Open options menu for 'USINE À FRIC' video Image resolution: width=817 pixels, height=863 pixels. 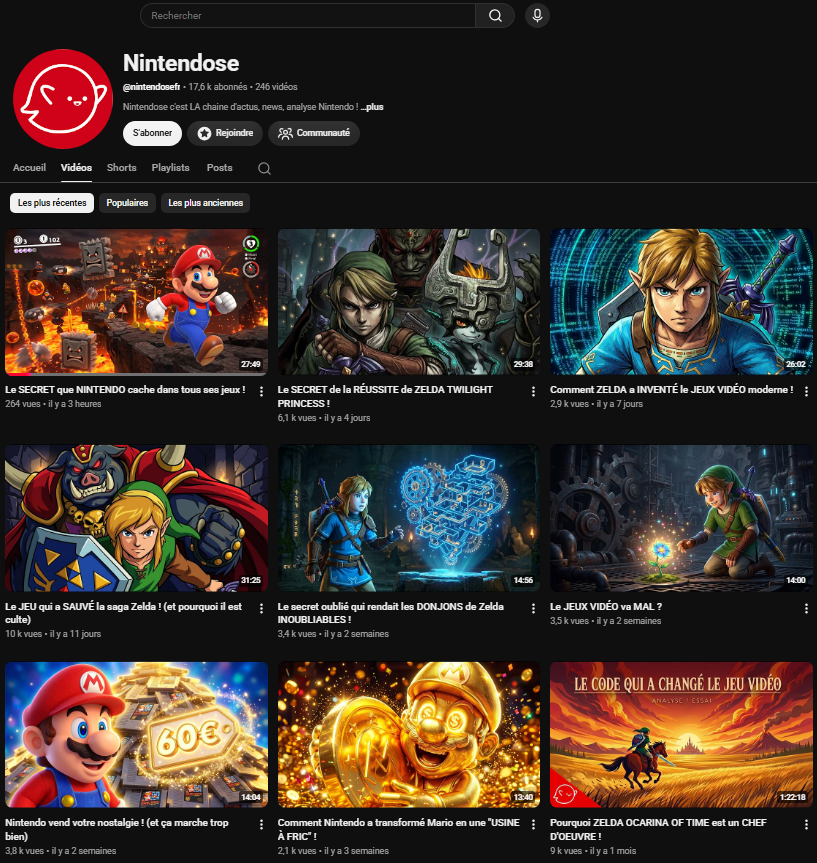(x=533, y=824)
